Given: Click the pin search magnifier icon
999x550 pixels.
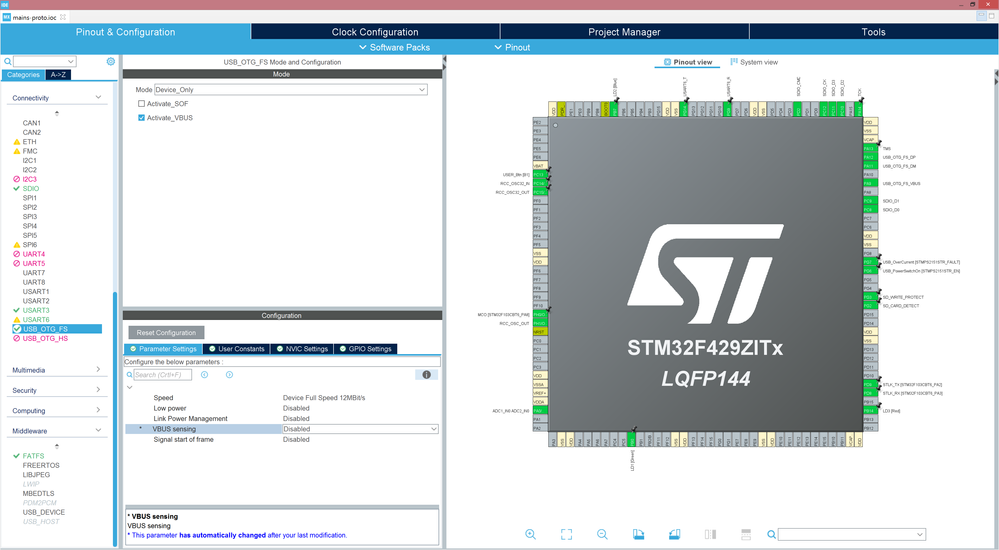Looking at the screenshot, I should coord(771,534).
